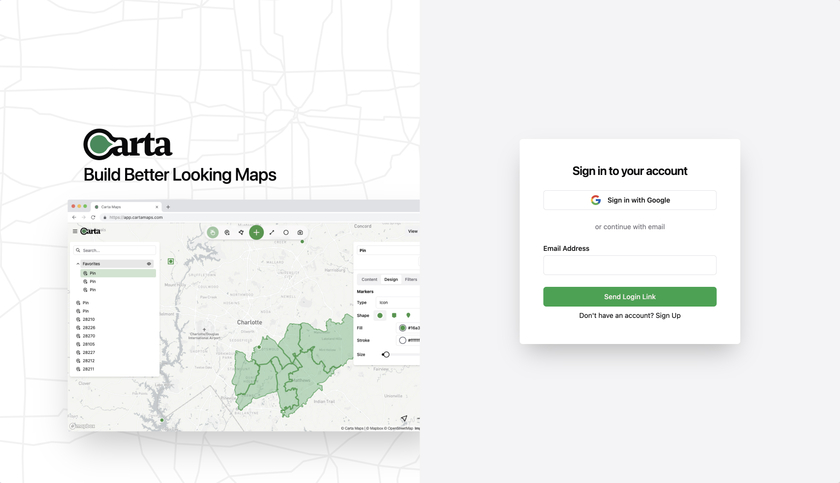Viewport: 840px width, 483px height.
Task: Select the 28226 layer row
Action: [x=115, y=328]
